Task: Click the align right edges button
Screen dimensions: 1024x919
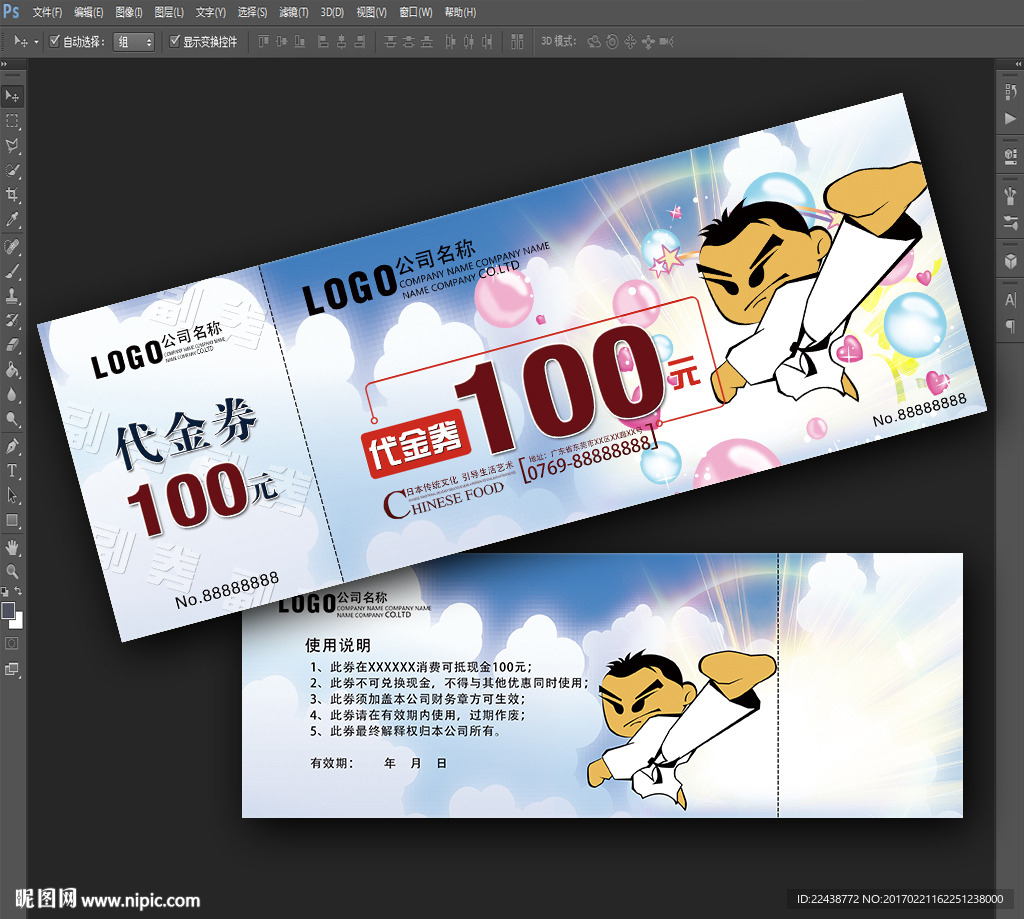Action: coord(359,42)
